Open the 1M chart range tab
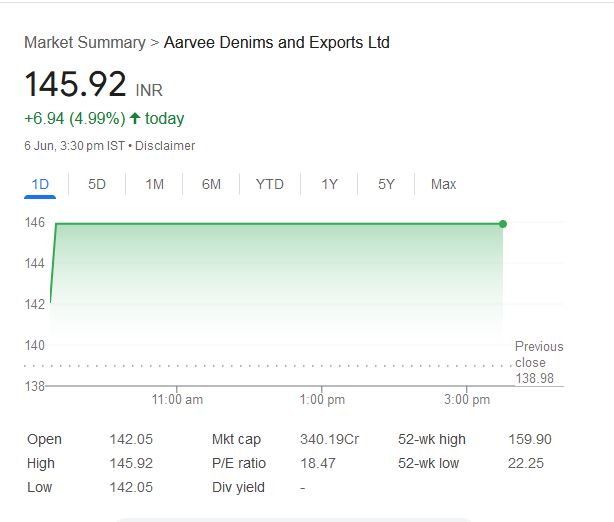The width and height of the screenshot is (614, 522). [154, 184]
